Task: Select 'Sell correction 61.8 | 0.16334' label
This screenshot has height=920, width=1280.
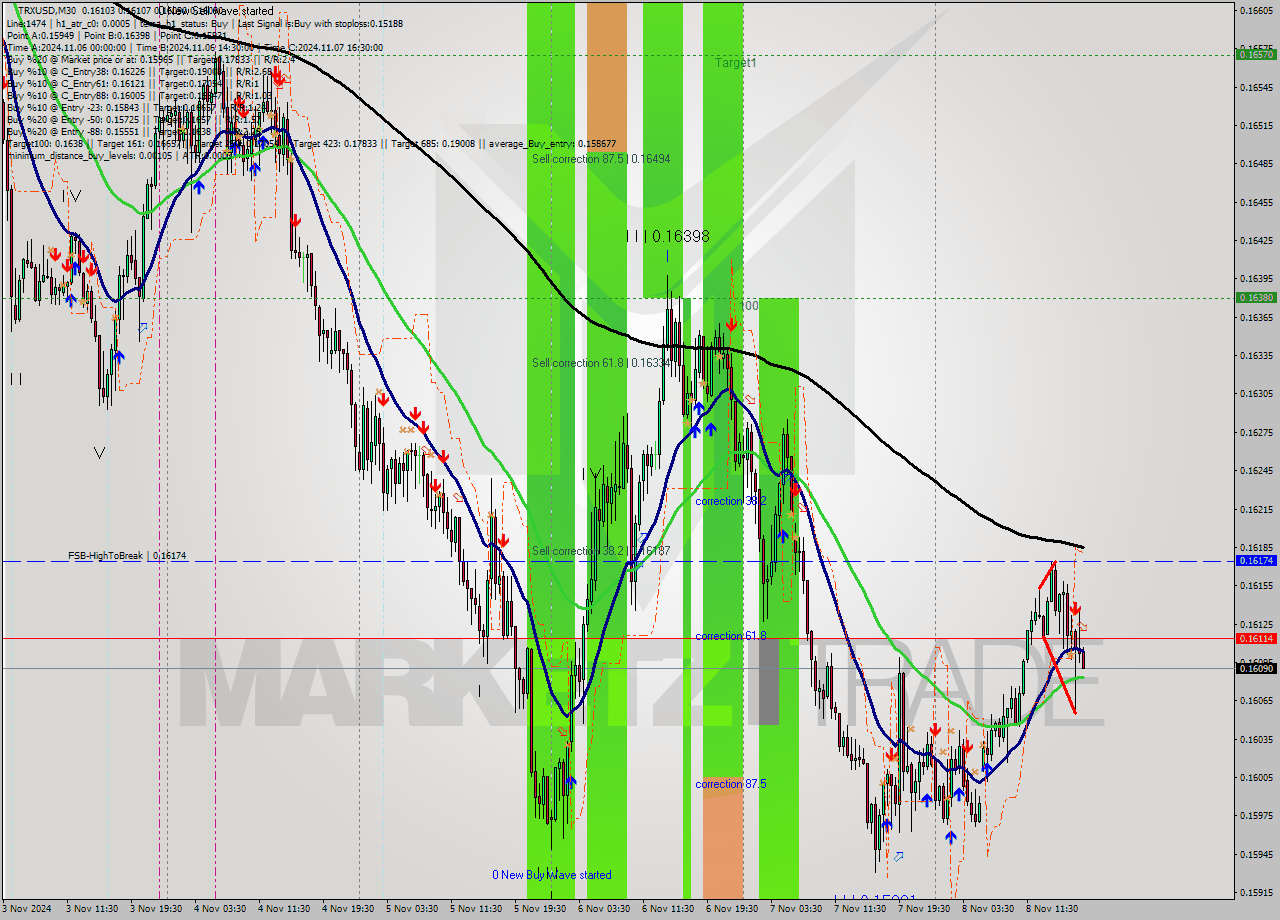Action: 601,362
